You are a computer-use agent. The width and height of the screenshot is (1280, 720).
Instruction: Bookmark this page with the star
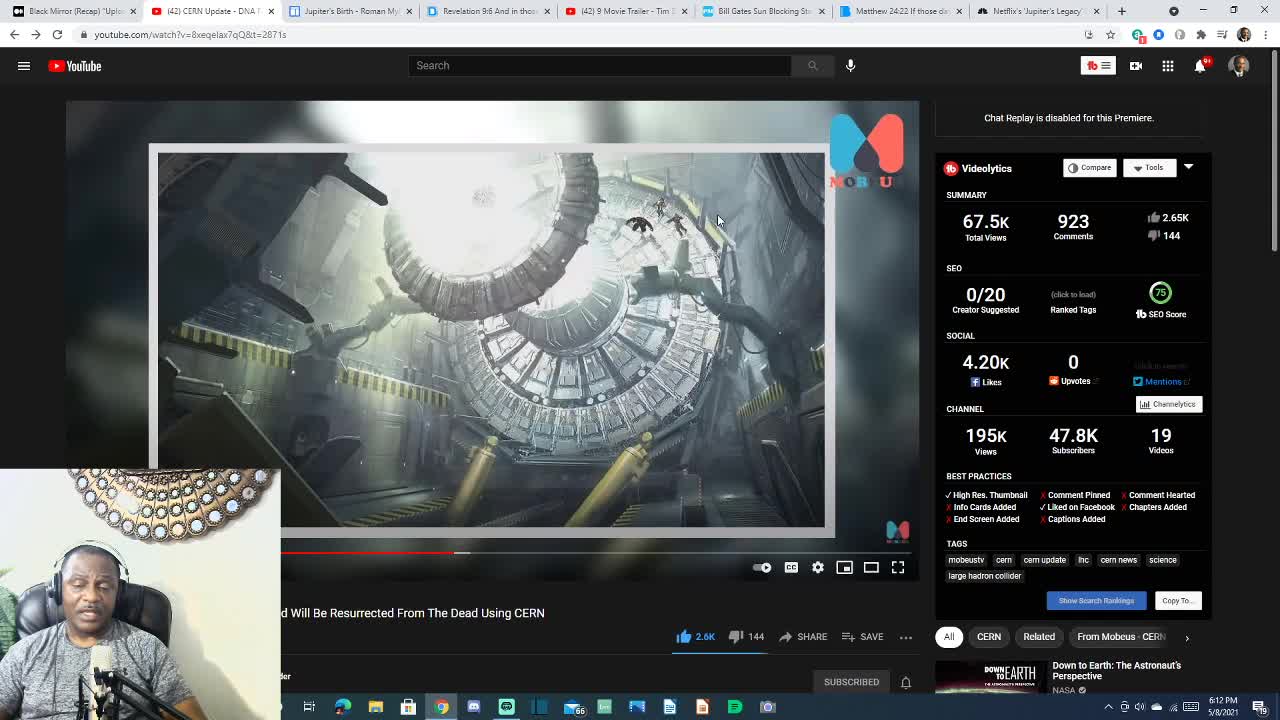(x=1110, y=34)
